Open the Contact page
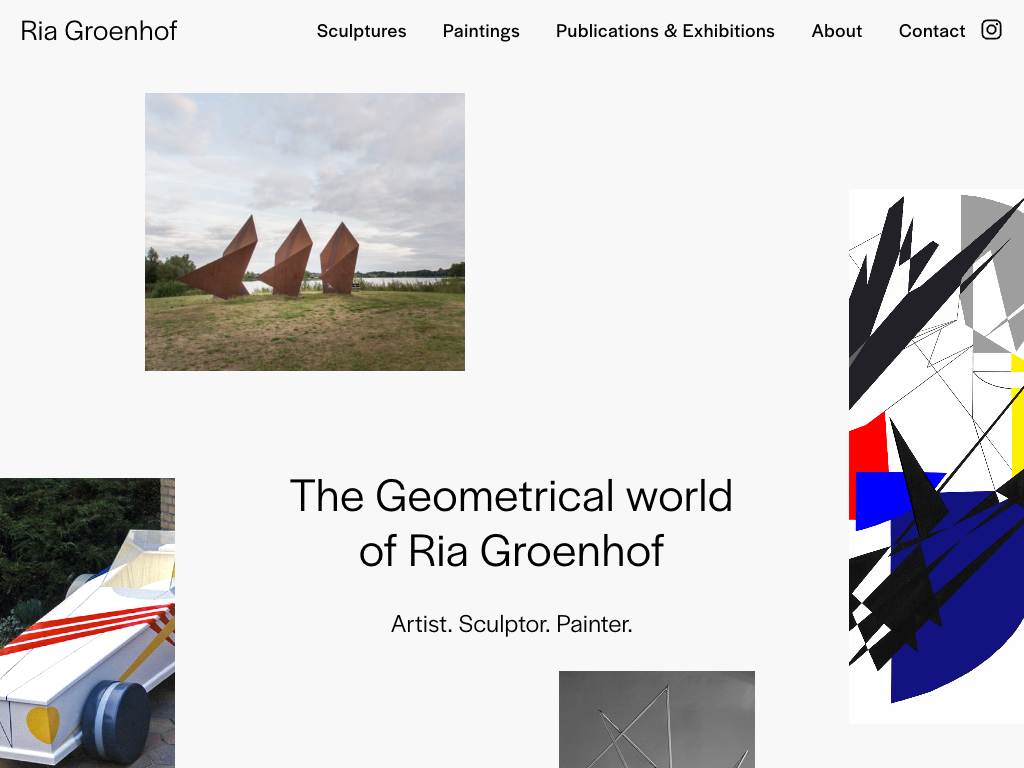Screen dimensions: 1024x768 [x=931, y=31]
